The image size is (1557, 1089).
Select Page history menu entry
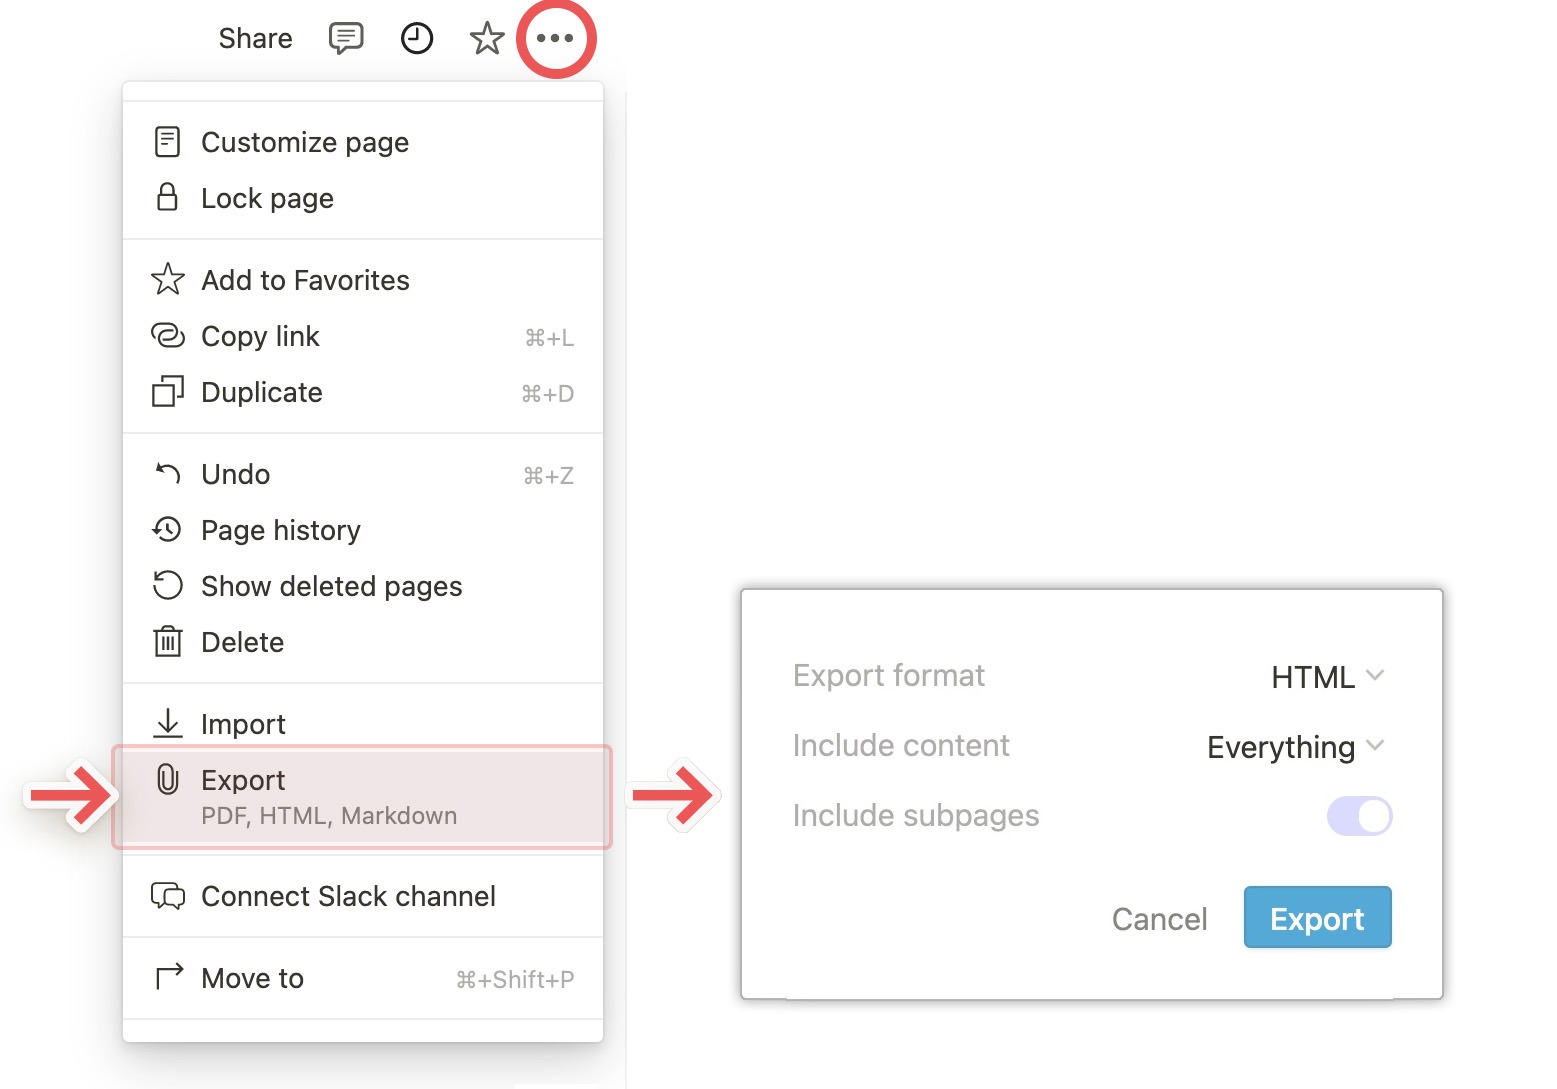coord(363,530)
